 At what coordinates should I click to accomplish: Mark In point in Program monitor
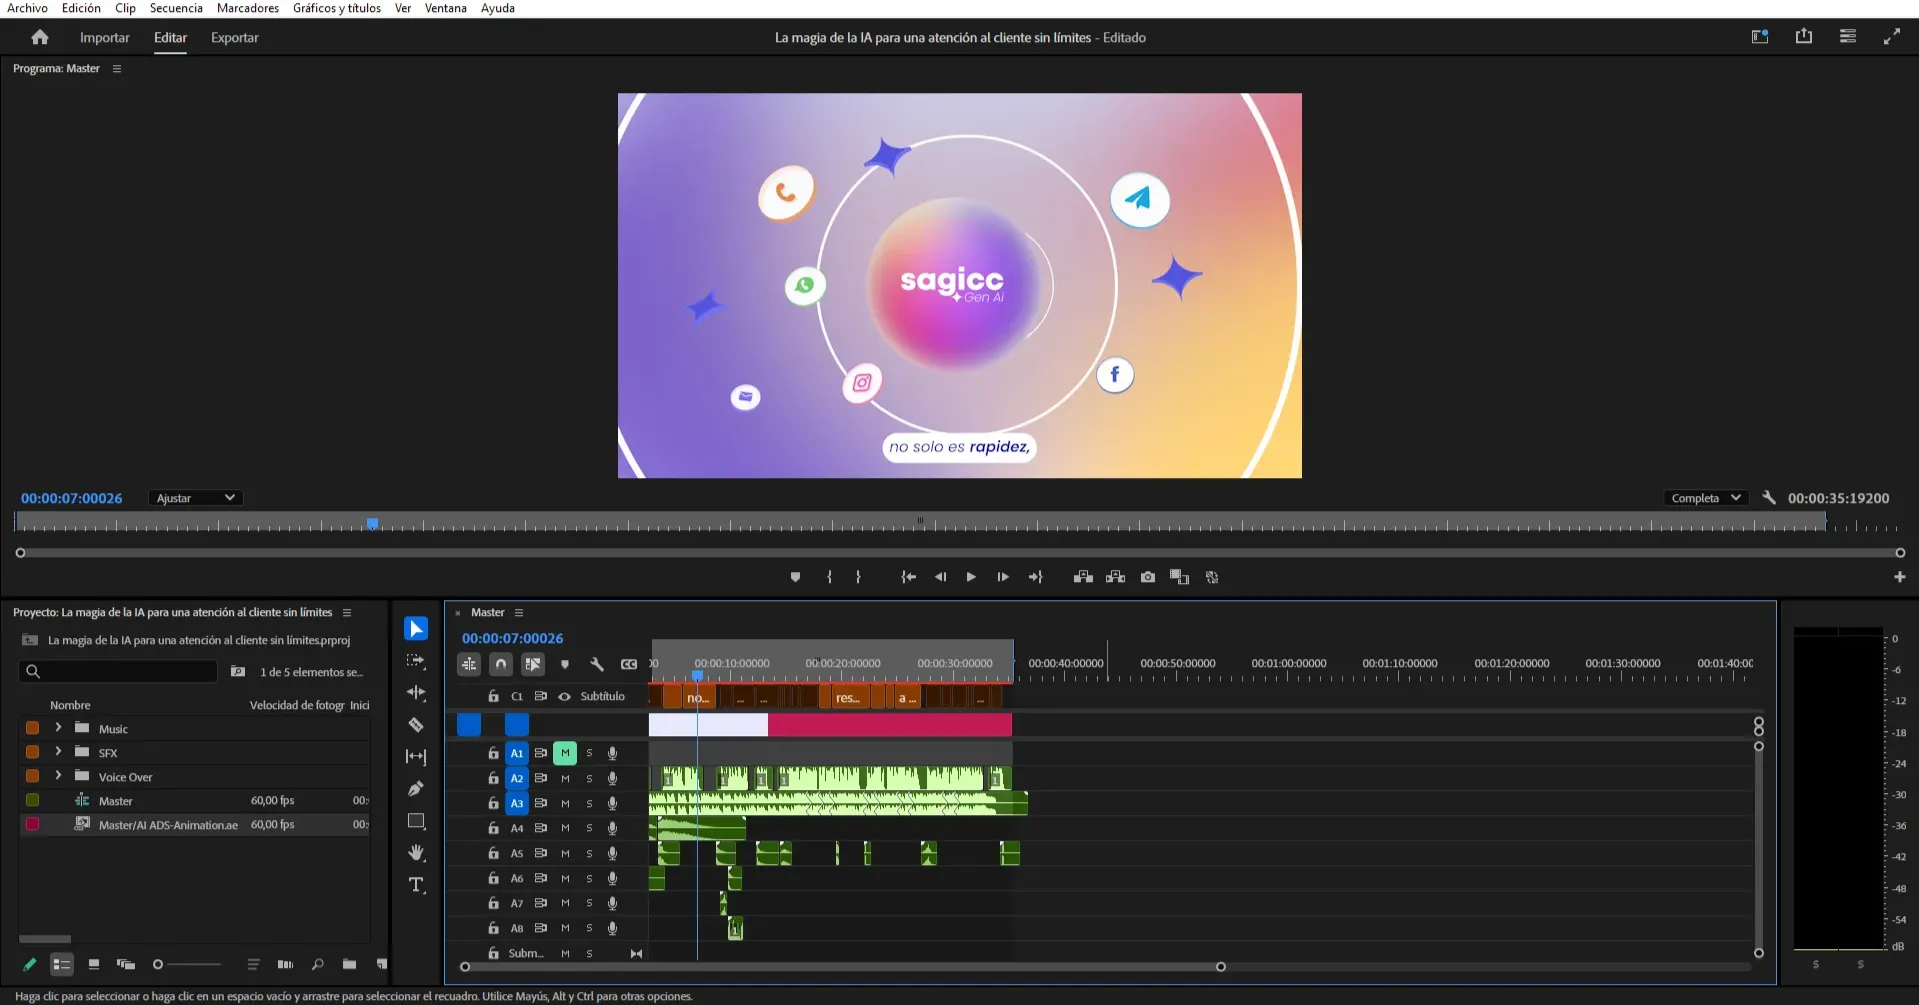click(829, 577)
